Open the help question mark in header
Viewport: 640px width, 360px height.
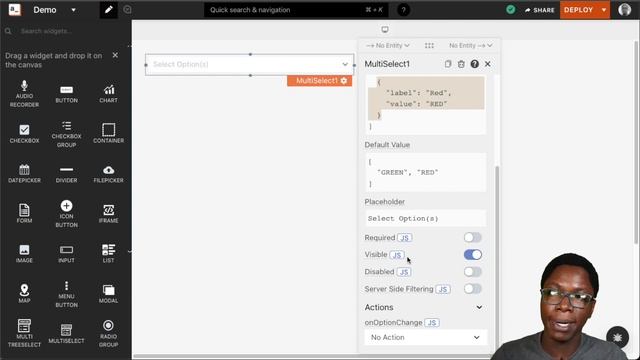403,10
